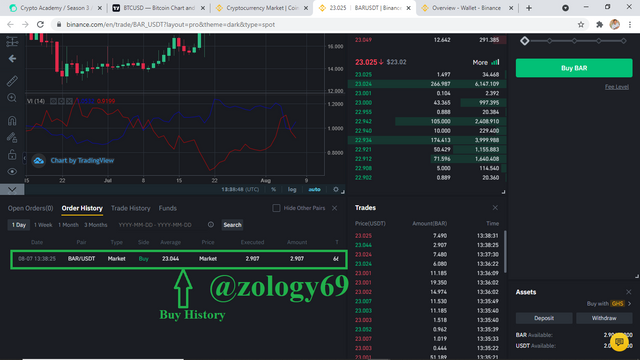Switch to the Cryptocurrency Market browser tab
This screenshot has height=360, width=640.
click(x=262, y=8)
